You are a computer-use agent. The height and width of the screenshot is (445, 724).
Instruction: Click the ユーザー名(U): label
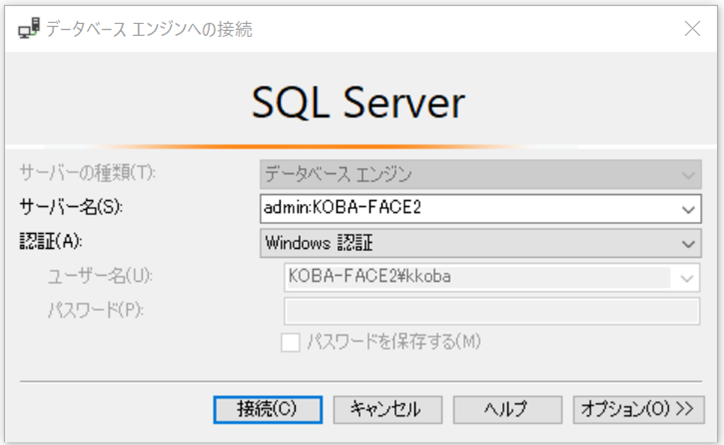(100, 276)
